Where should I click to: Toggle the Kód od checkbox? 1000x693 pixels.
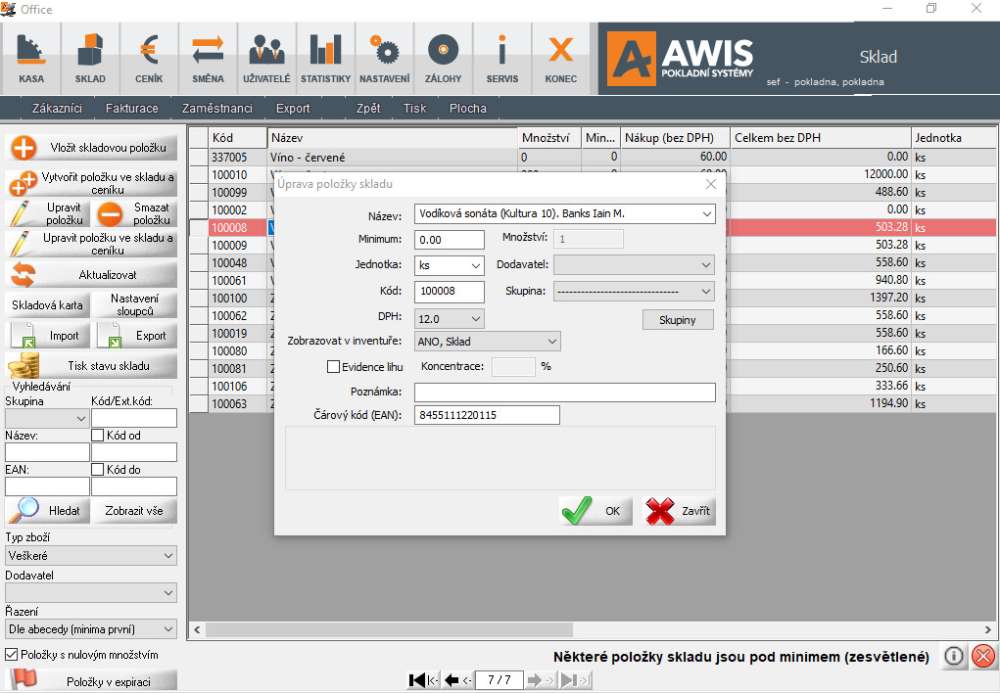pos(98,435)
